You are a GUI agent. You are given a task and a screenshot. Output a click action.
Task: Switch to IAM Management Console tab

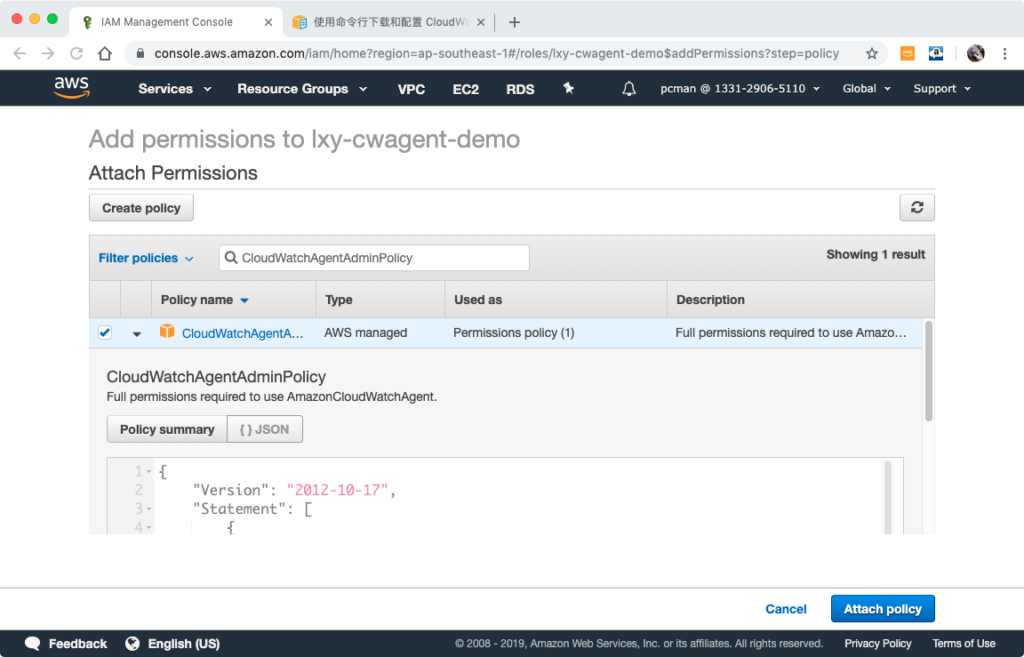click(x=176, y=22)
